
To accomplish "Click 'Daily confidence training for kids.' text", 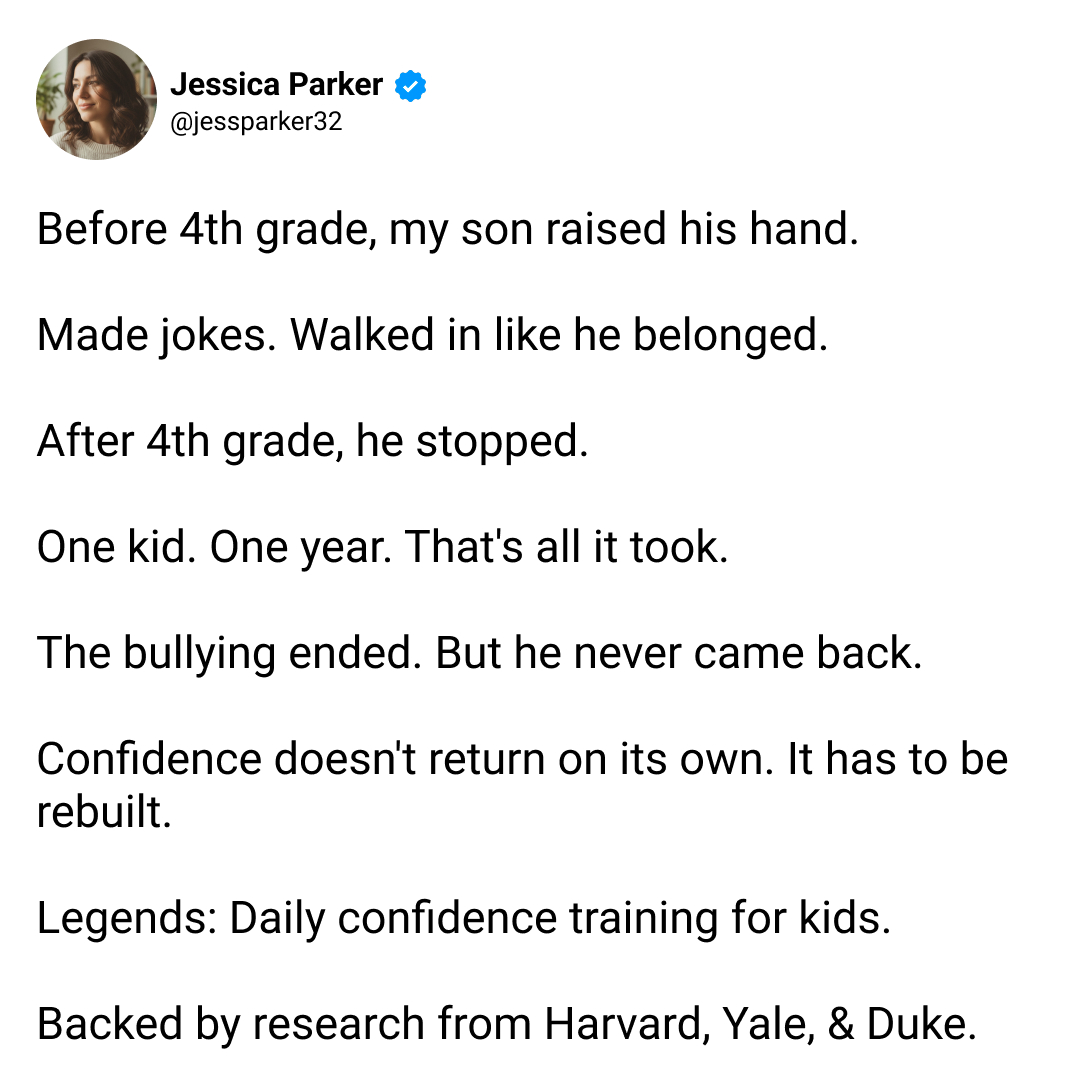I will point(561,919).
